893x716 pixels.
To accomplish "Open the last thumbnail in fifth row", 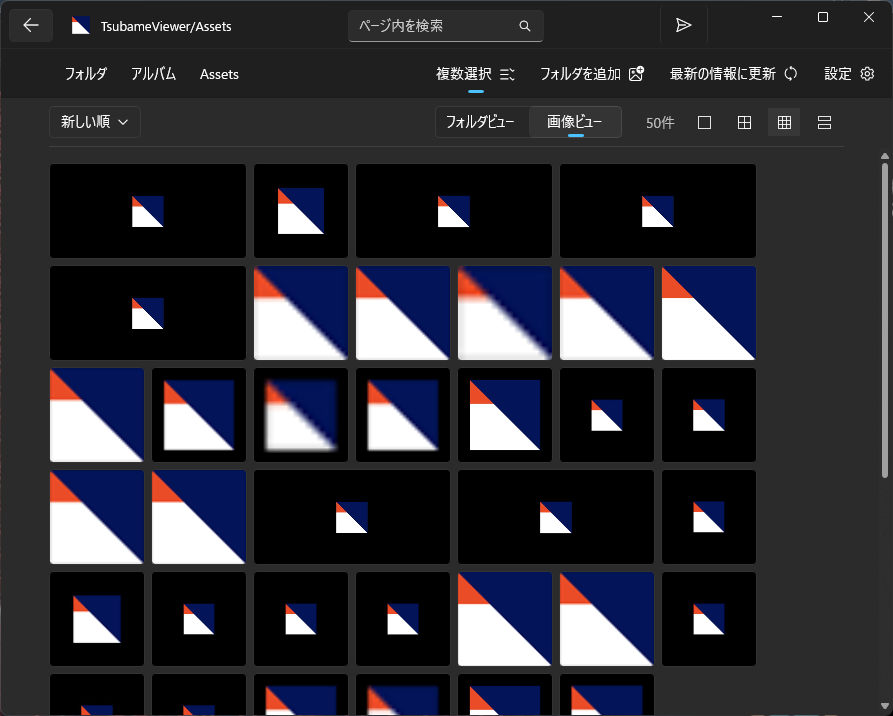I will [x=708, y=619].
